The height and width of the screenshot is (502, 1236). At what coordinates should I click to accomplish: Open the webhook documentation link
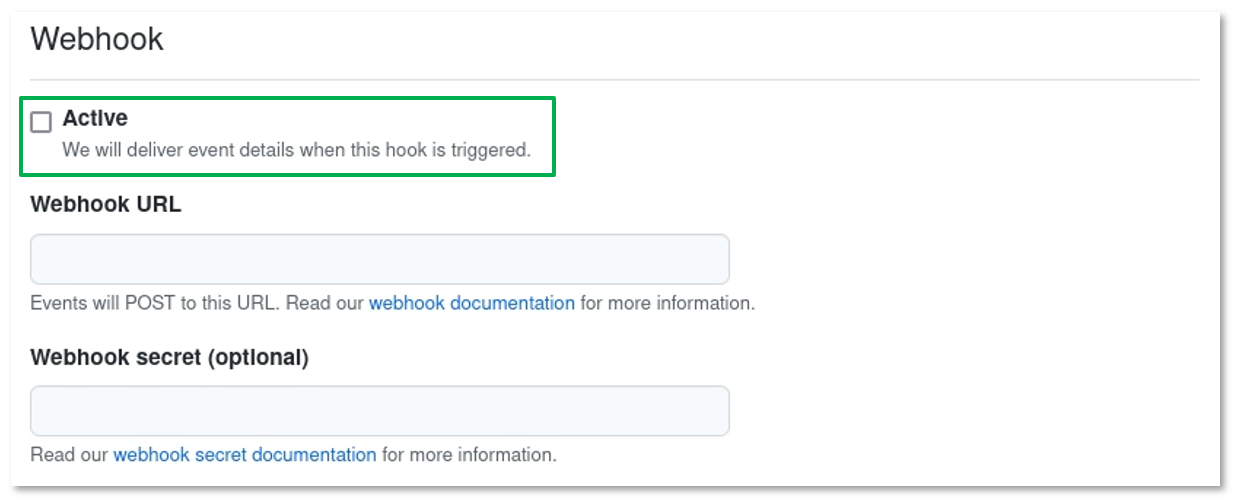tap(471, 303)
